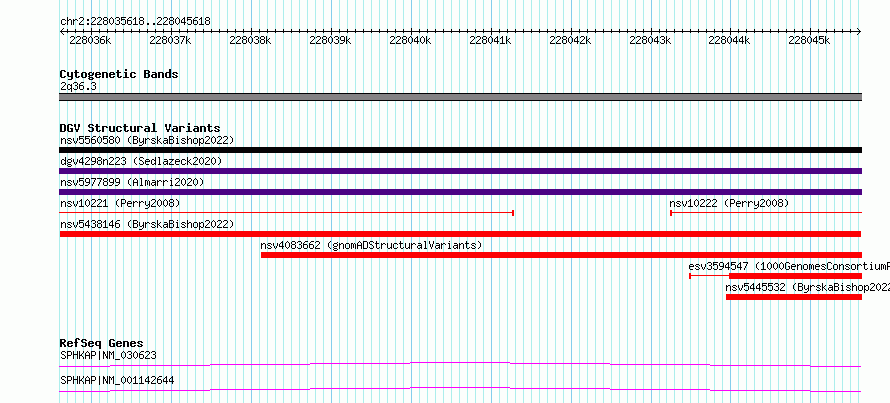This screenshot has width=890, height=403.
Task: Select SPHKAP NM_001142644 gene track line
Action: [460, 389]
